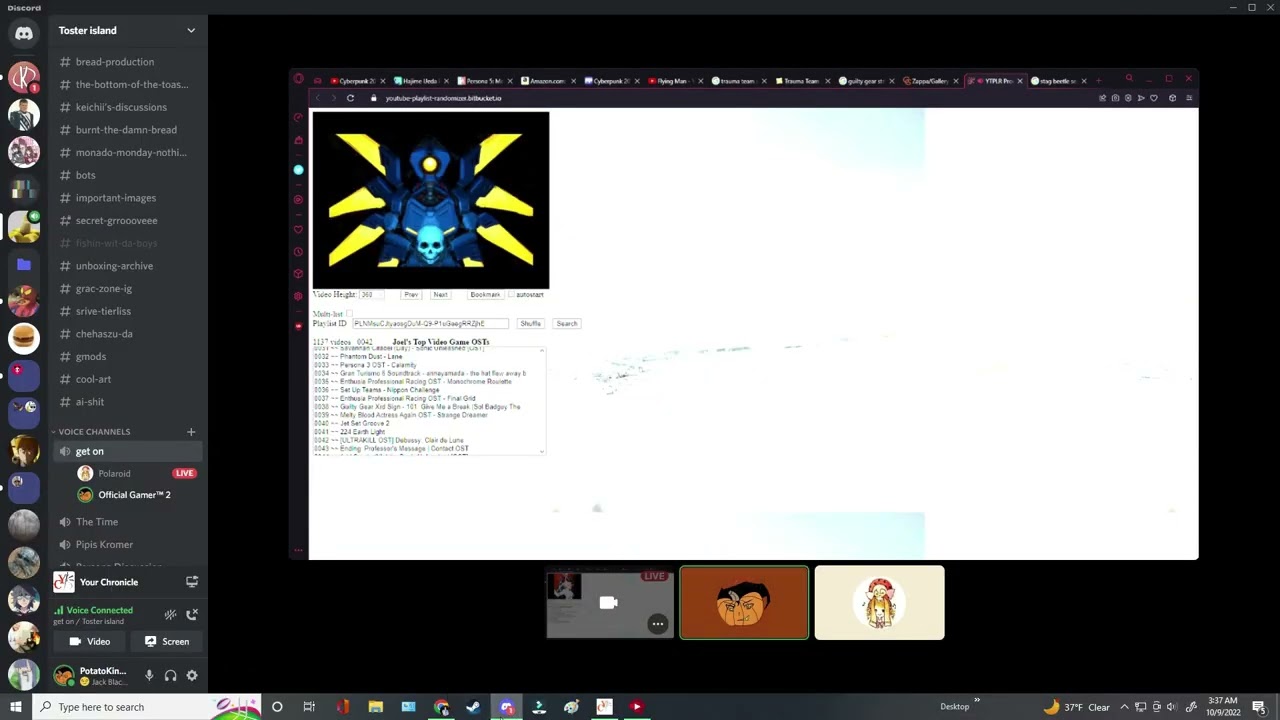Share screen with Screen button
The width and height of the screenshot is (1280, 720).
pyautogui.click(x=166, y=642)
